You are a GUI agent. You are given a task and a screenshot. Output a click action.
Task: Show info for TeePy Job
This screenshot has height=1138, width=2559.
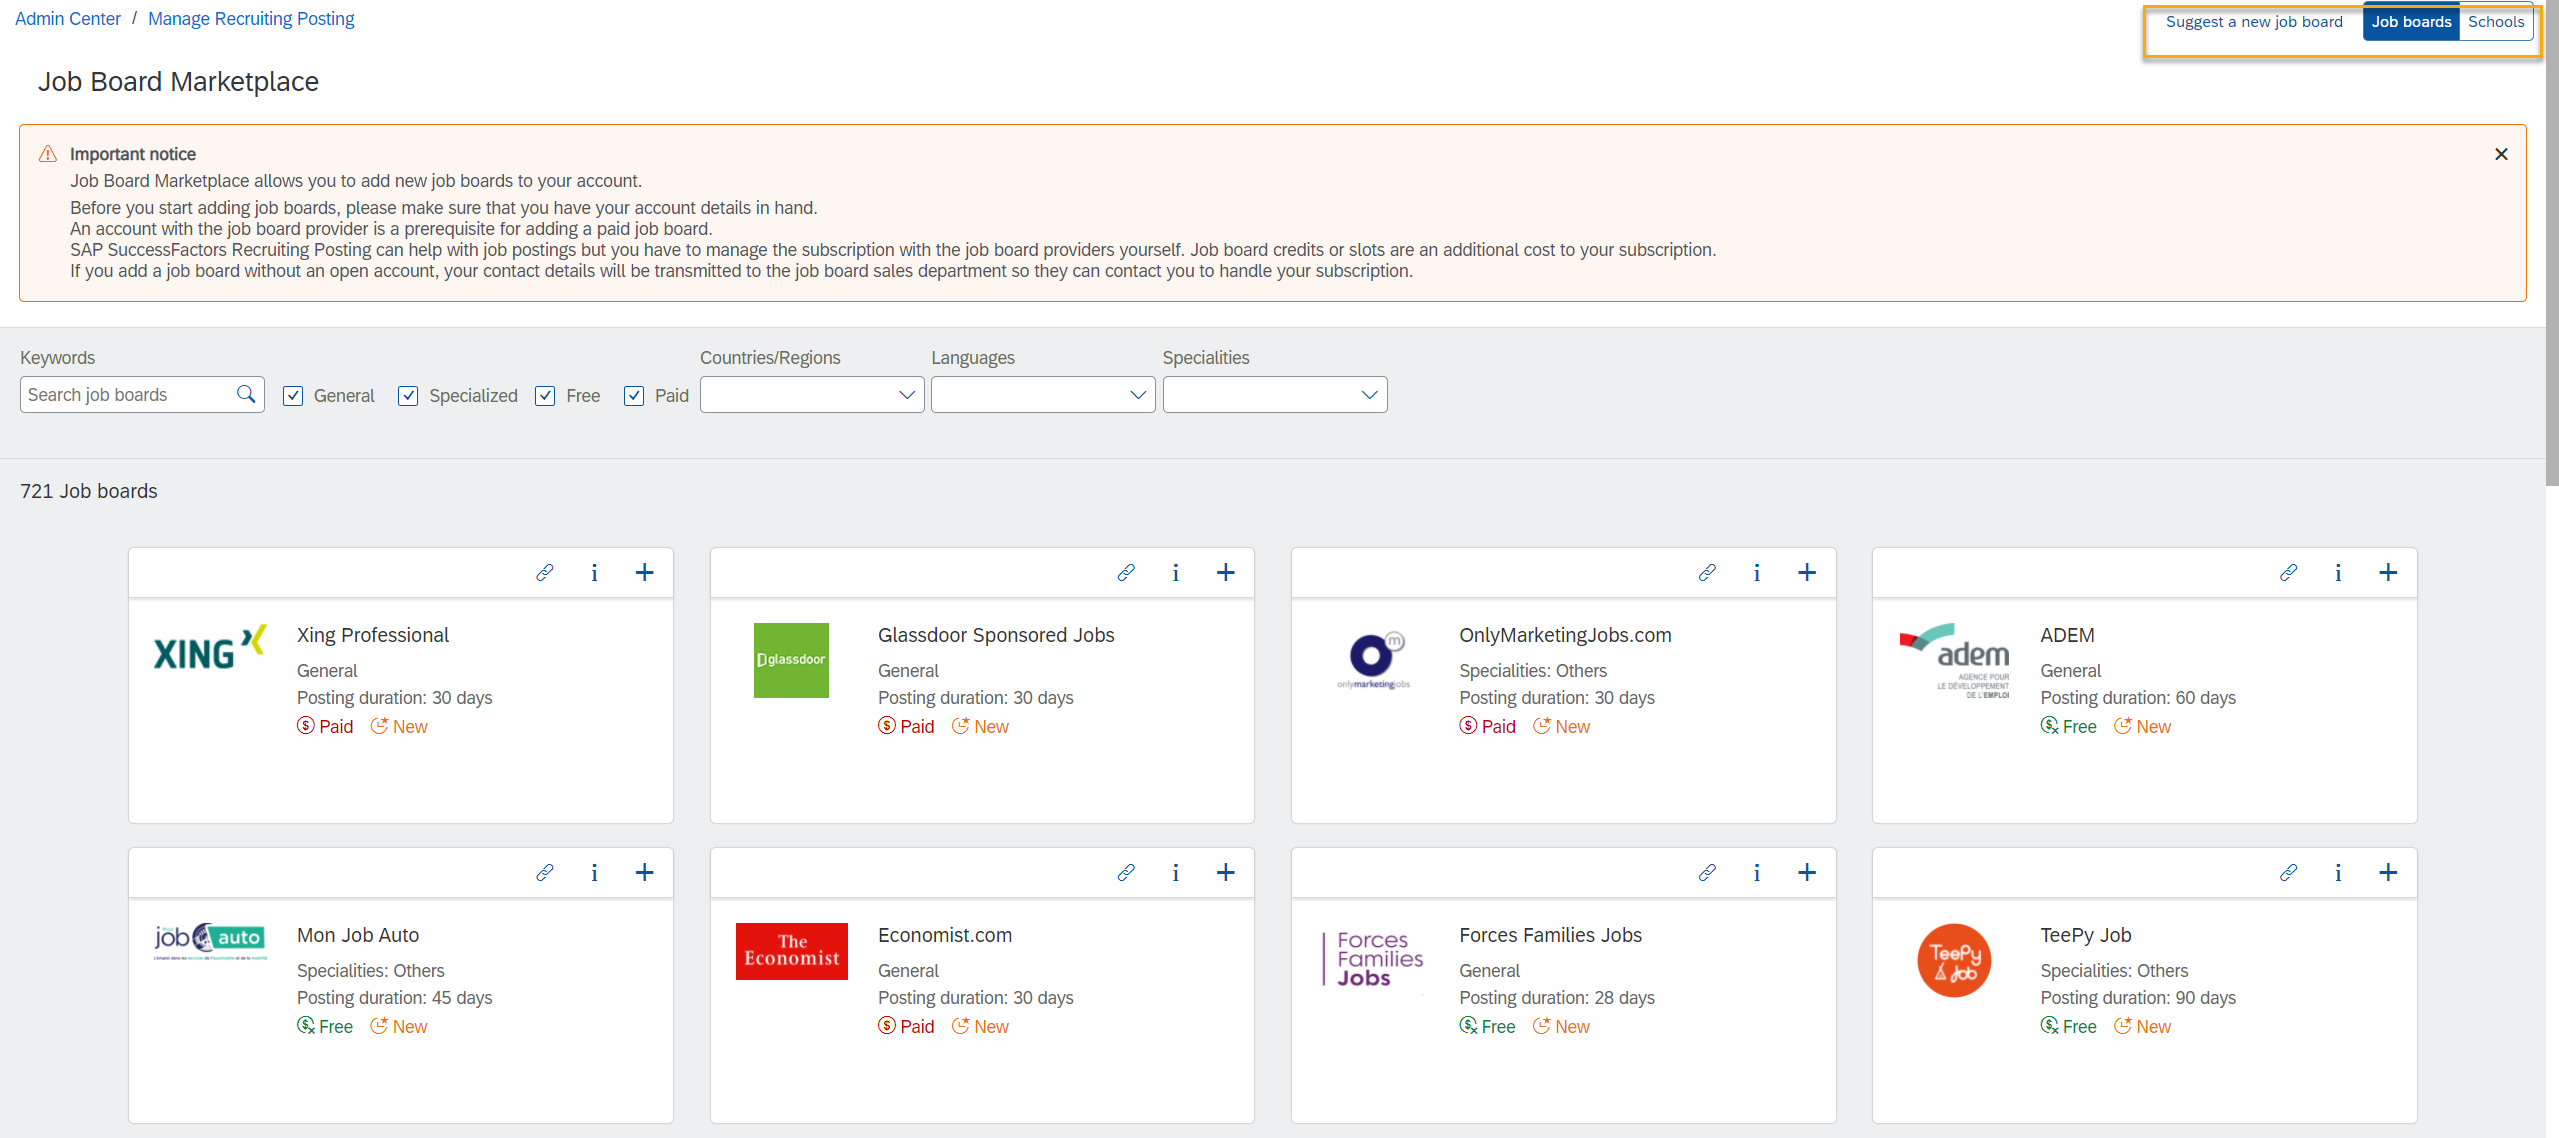point(2337,873)
